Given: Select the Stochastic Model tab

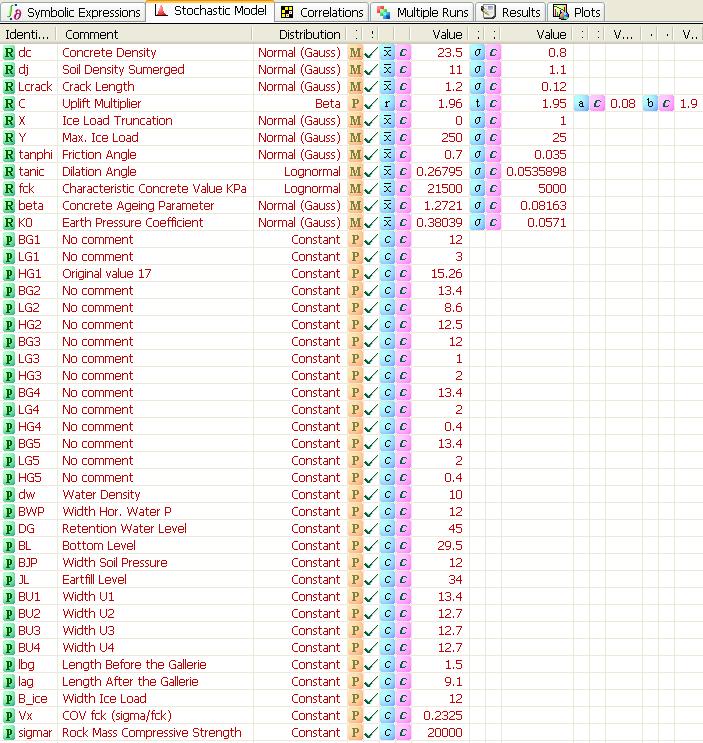Looking at the screenshot, I should coord(211,10).
